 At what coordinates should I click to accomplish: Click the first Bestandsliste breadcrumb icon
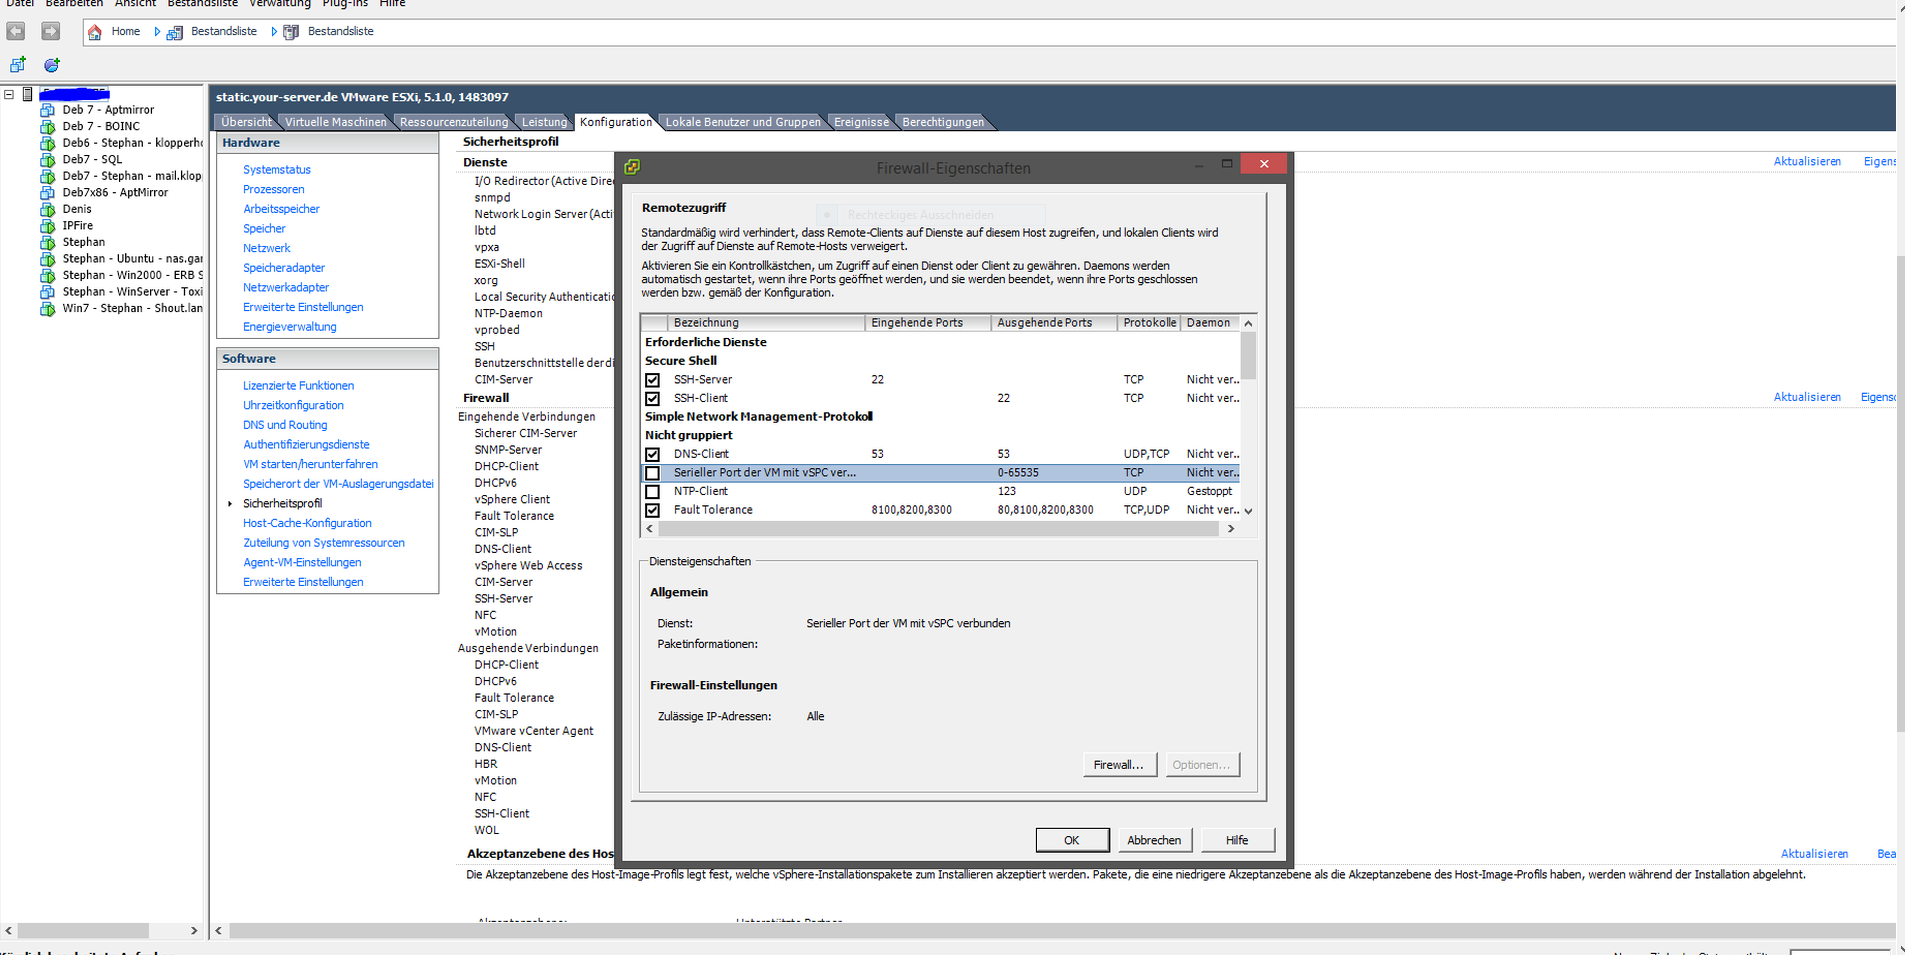[175, 32]
